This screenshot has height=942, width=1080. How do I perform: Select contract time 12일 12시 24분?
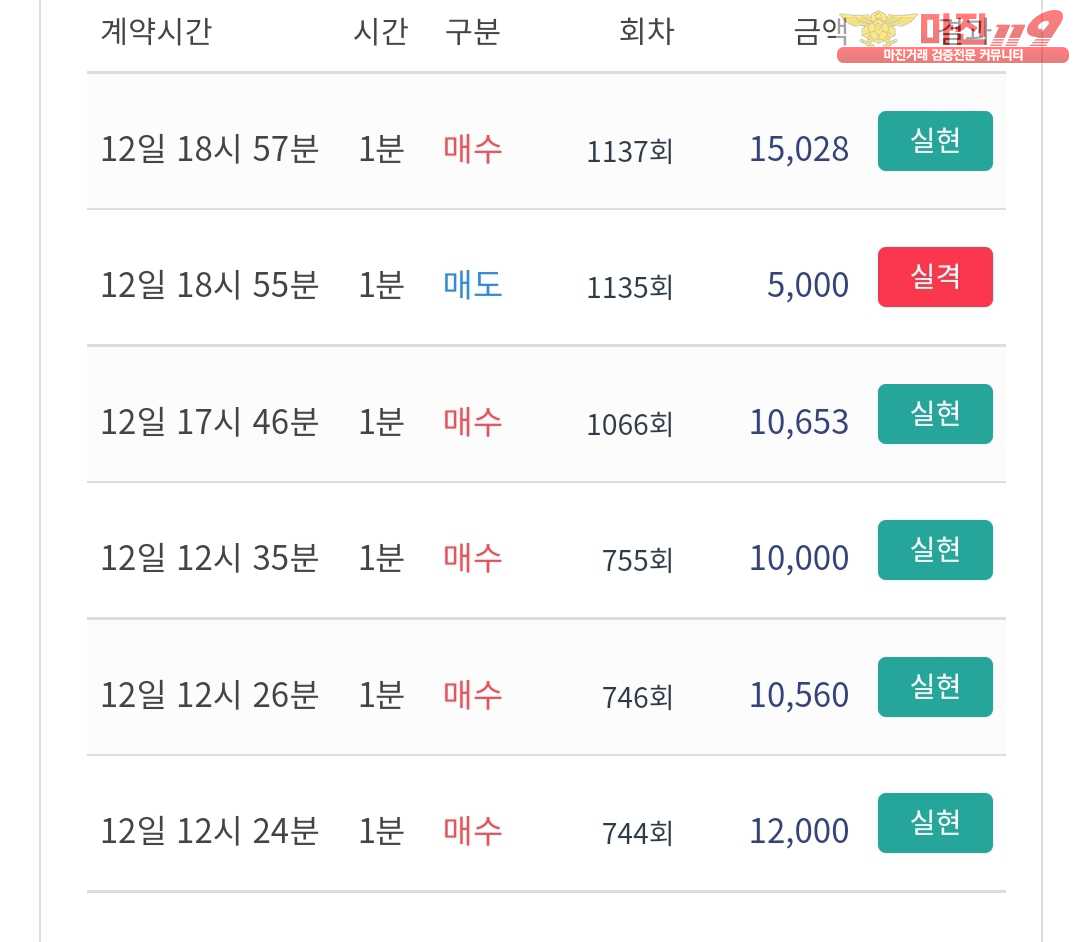coord(209,831)
